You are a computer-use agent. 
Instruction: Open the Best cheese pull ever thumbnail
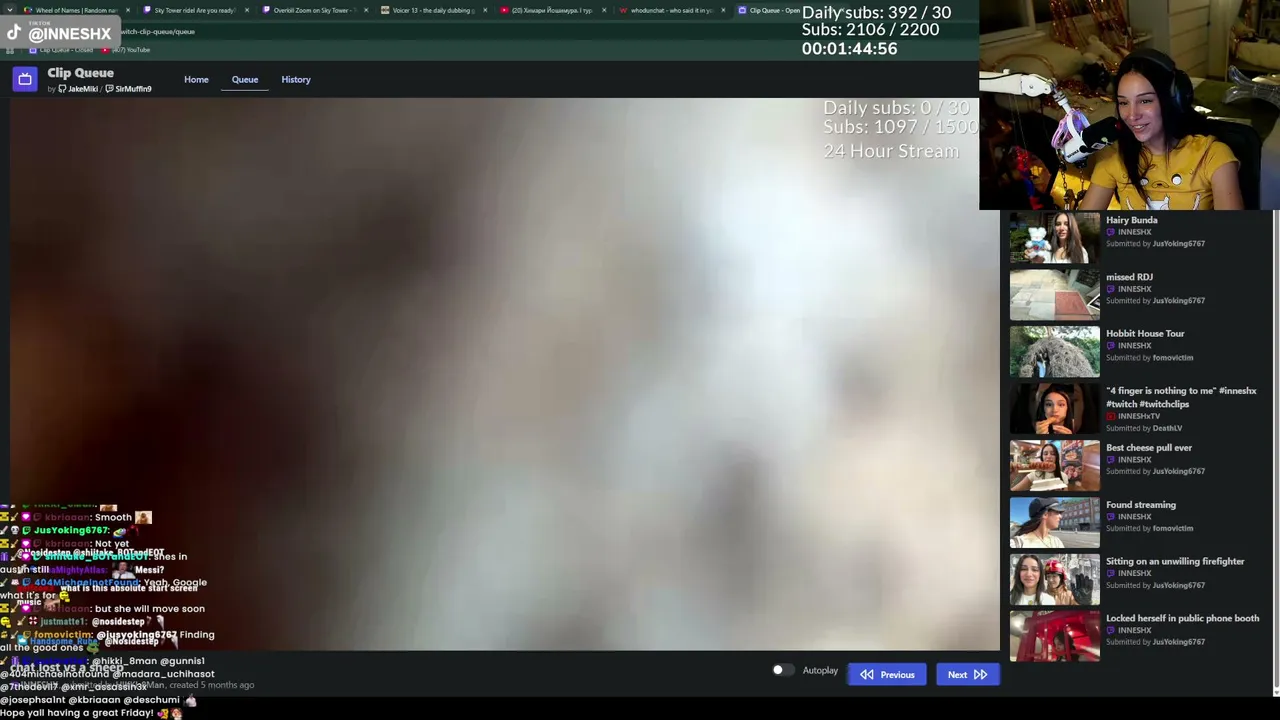pos(1054,466)
